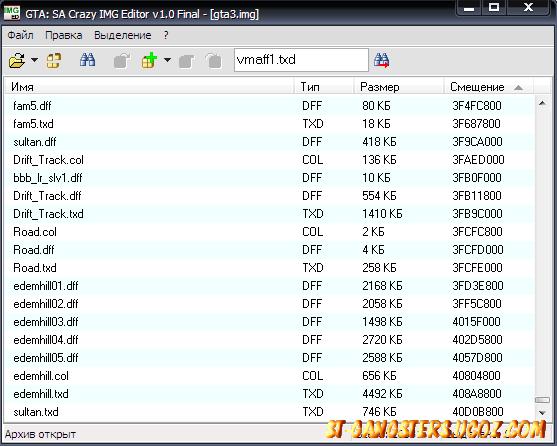Screen dimensions: 557x446
Task: Close the Crazy IMG Editor window
Action: pos(528,8)
